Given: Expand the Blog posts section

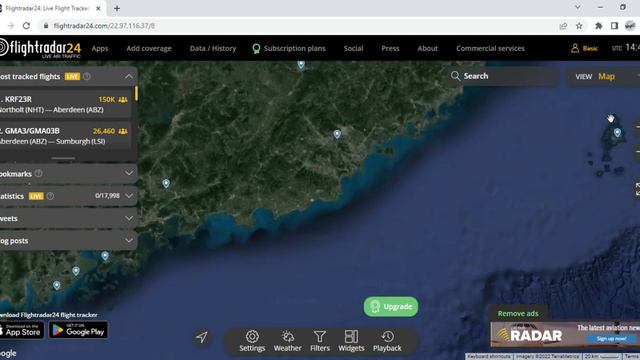Looking at the screenshot, I should pyautogui.click(x=129, y=241).
